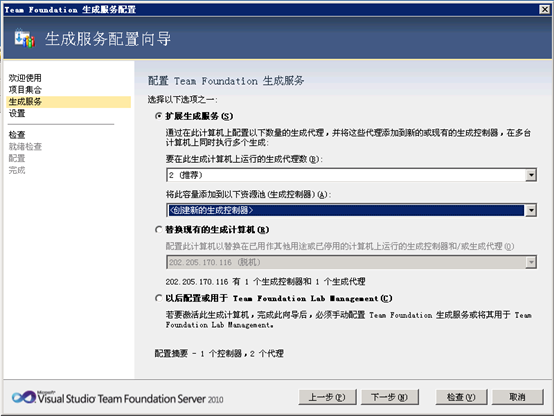This screenshot has height=416, width=554.
Task: Click the 配置 Team Foundation 生成服务 heading
Action: (226, 81)
